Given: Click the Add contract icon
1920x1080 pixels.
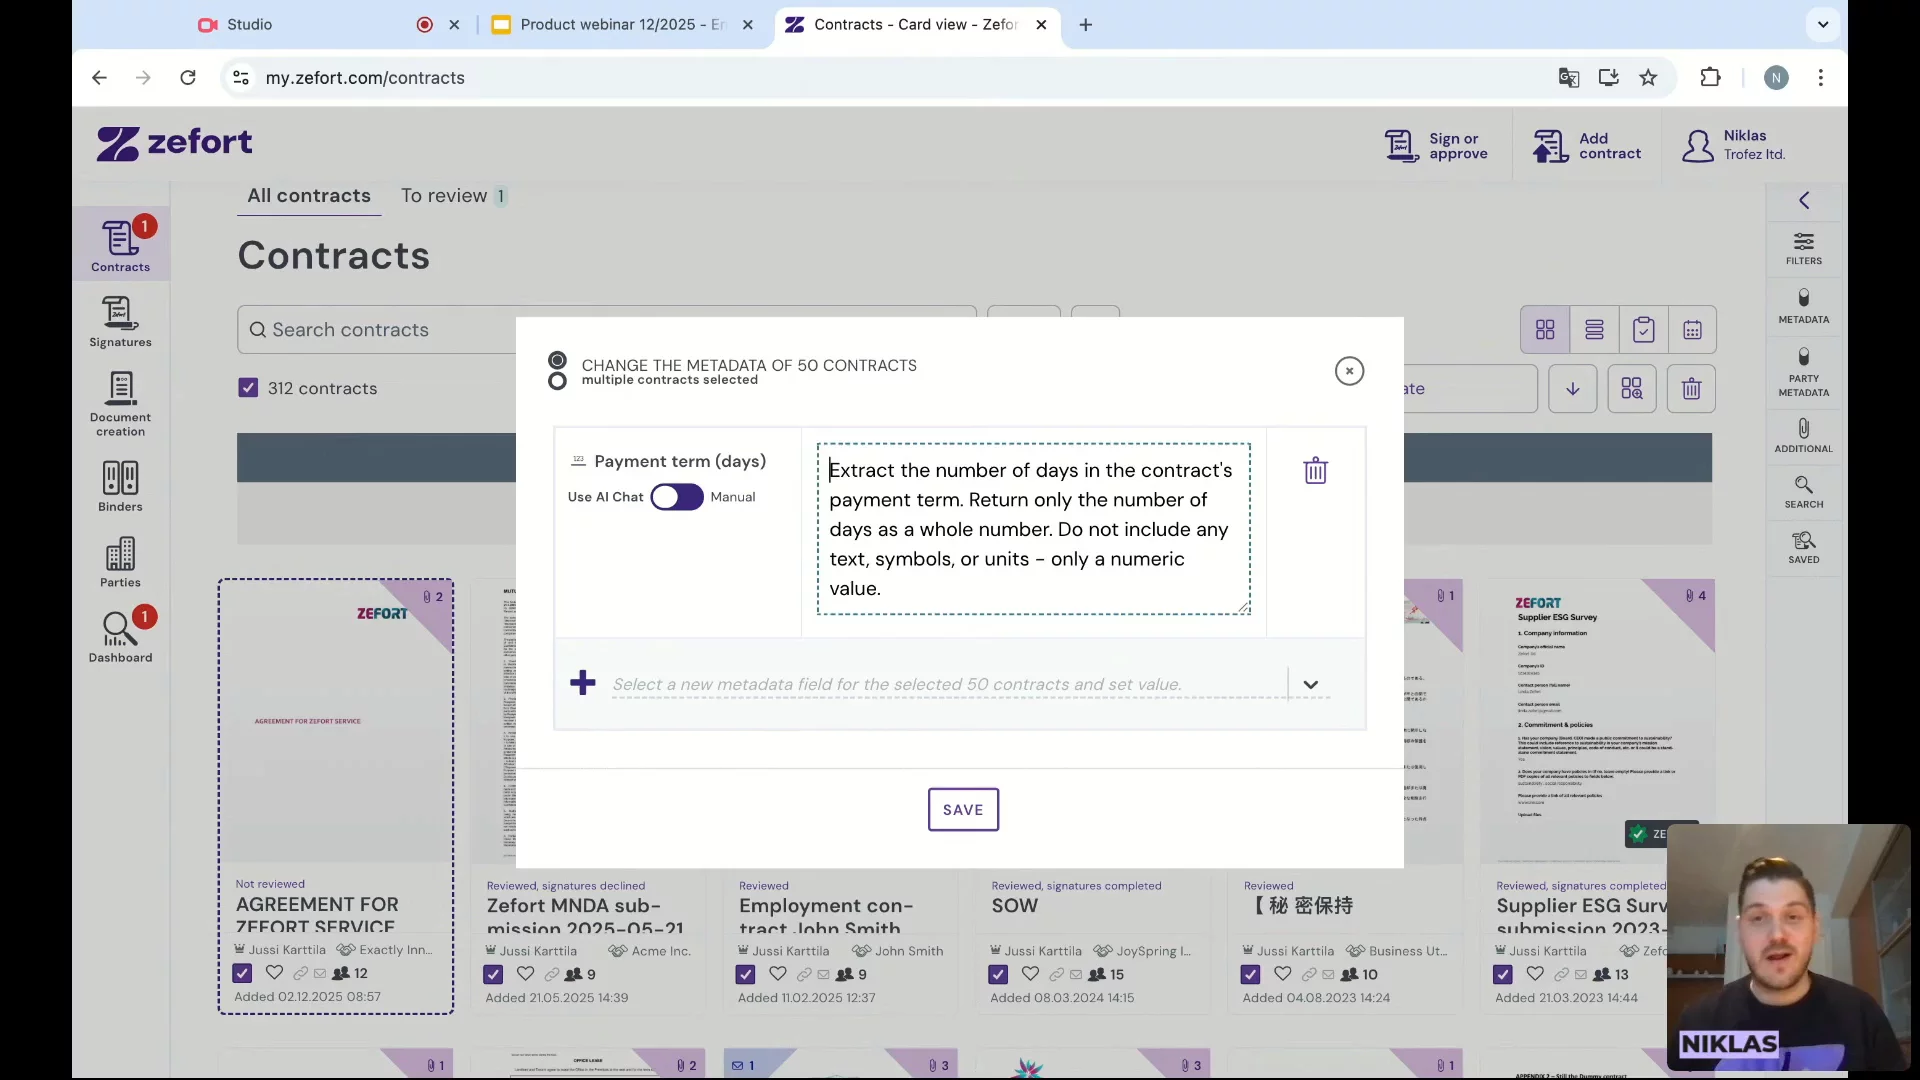Looking at the screenshot, I should [1550, 146].
